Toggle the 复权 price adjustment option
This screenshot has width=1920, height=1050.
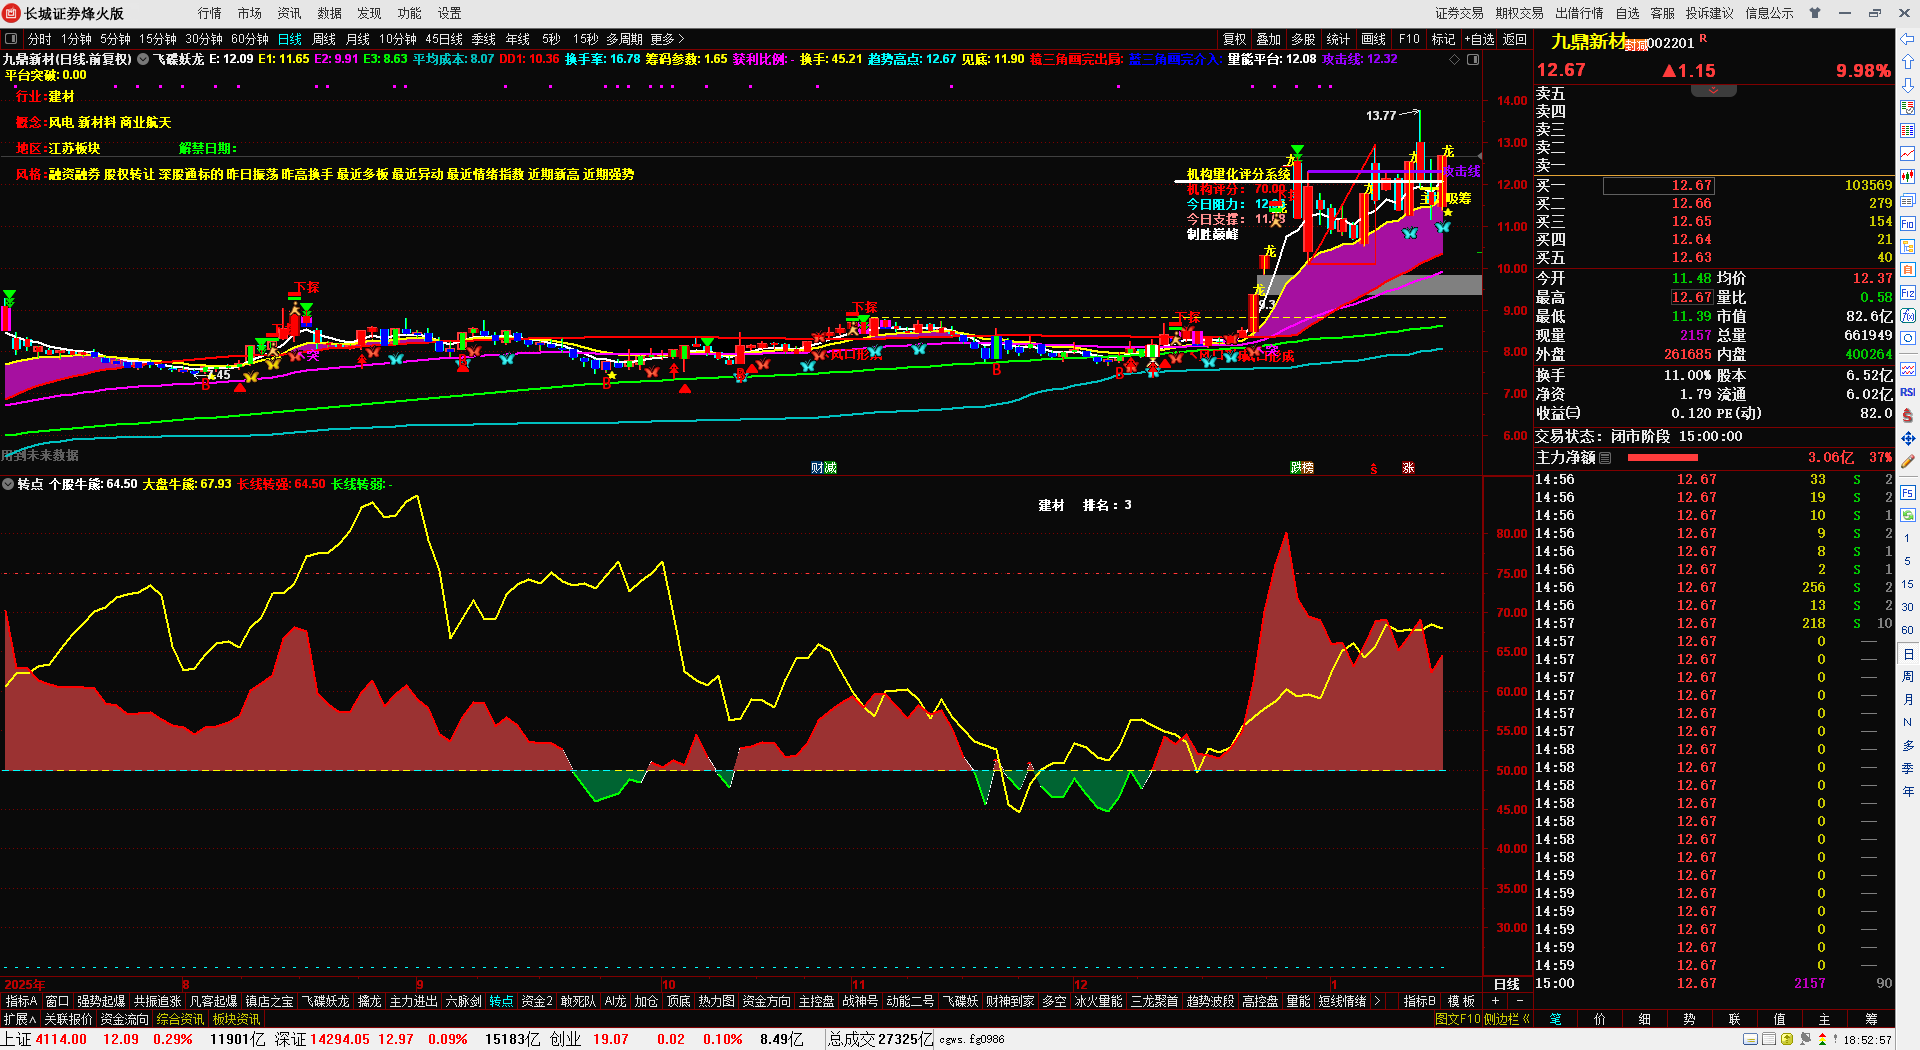click(1235, 39)
